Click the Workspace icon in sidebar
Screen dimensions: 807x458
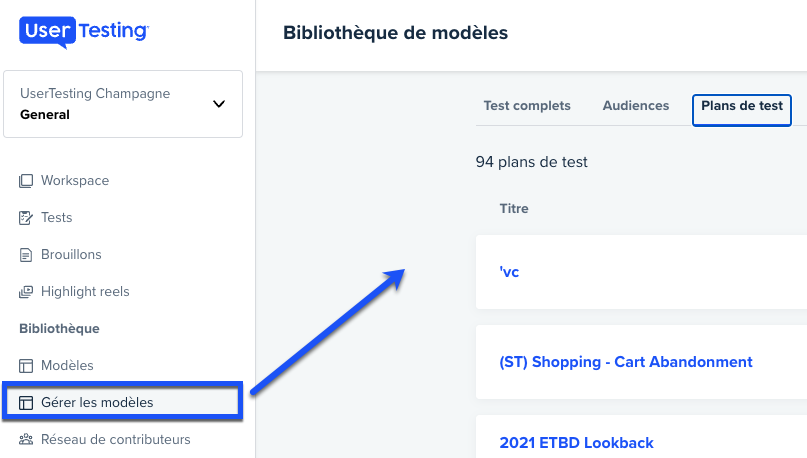click(26, 181)
